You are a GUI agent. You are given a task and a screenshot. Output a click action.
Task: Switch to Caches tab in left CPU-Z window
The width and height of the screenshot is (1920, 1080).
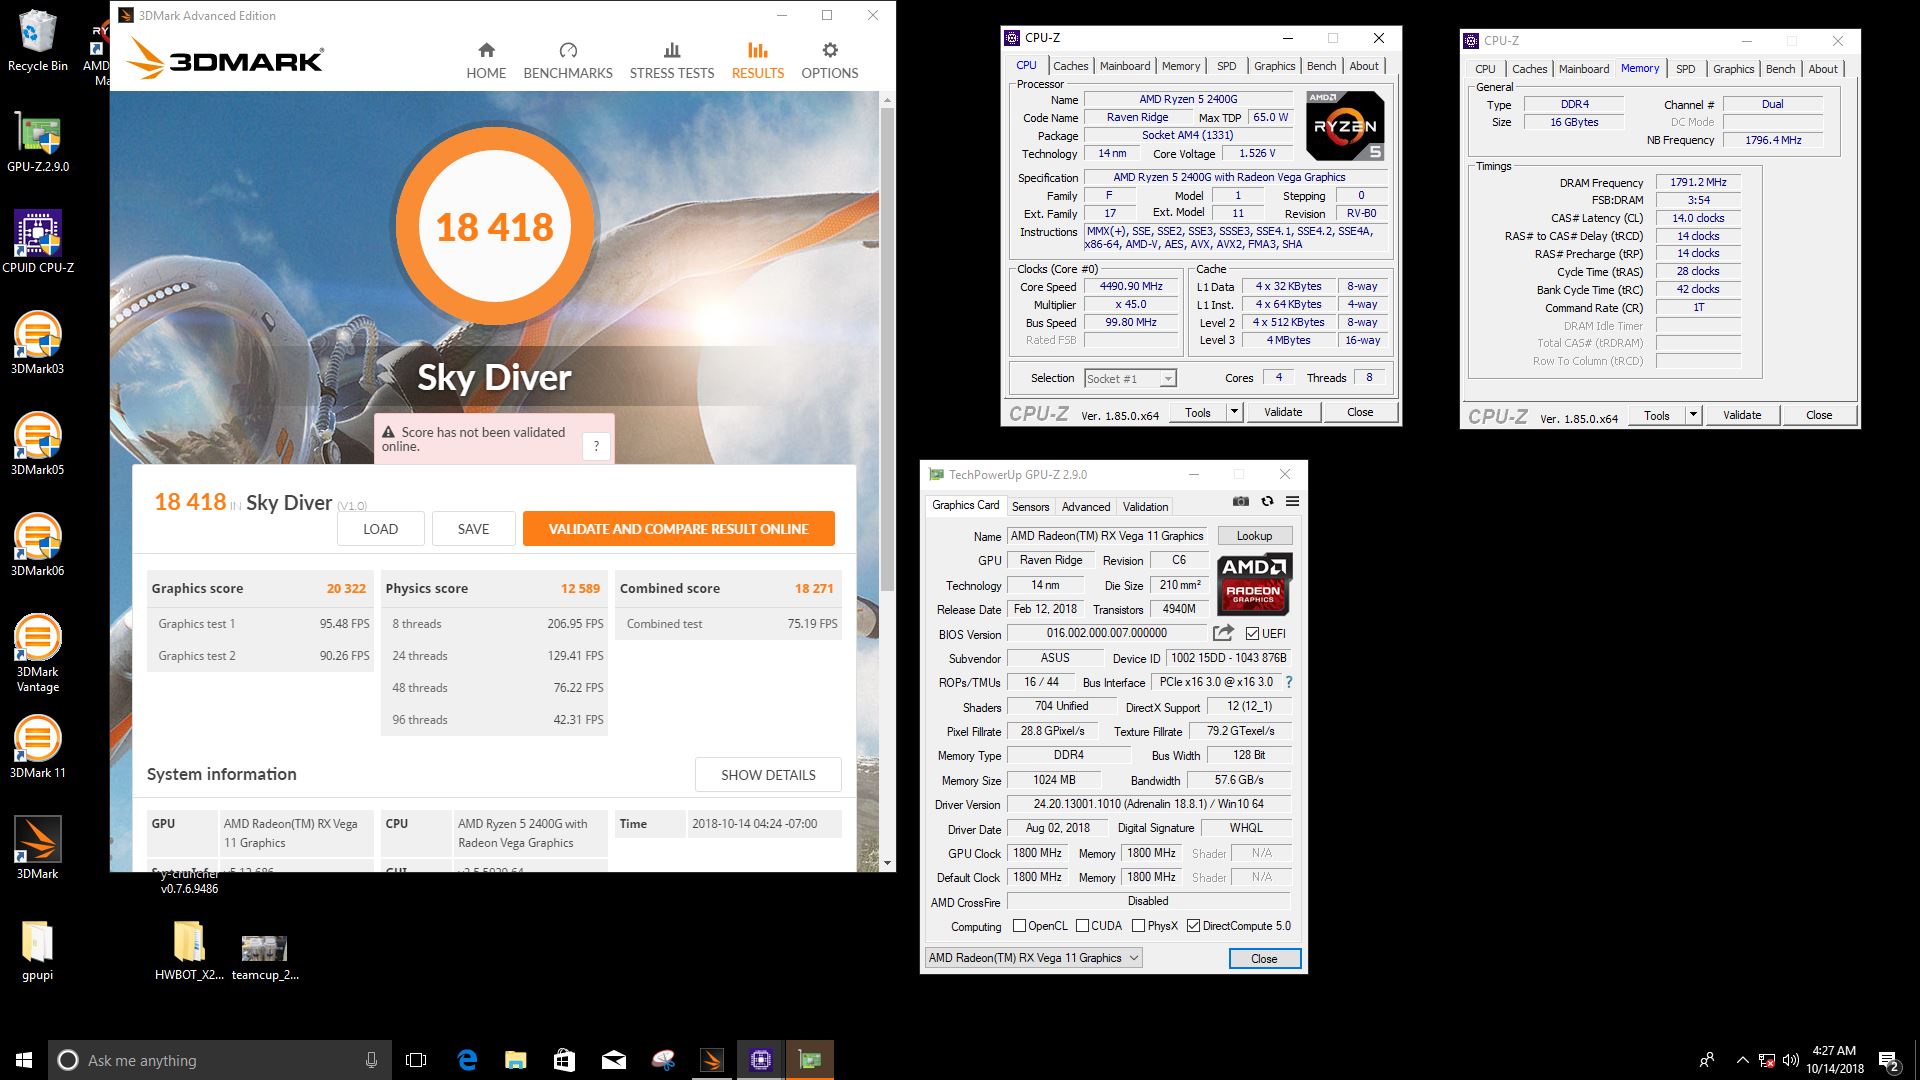click(1070, 66)
